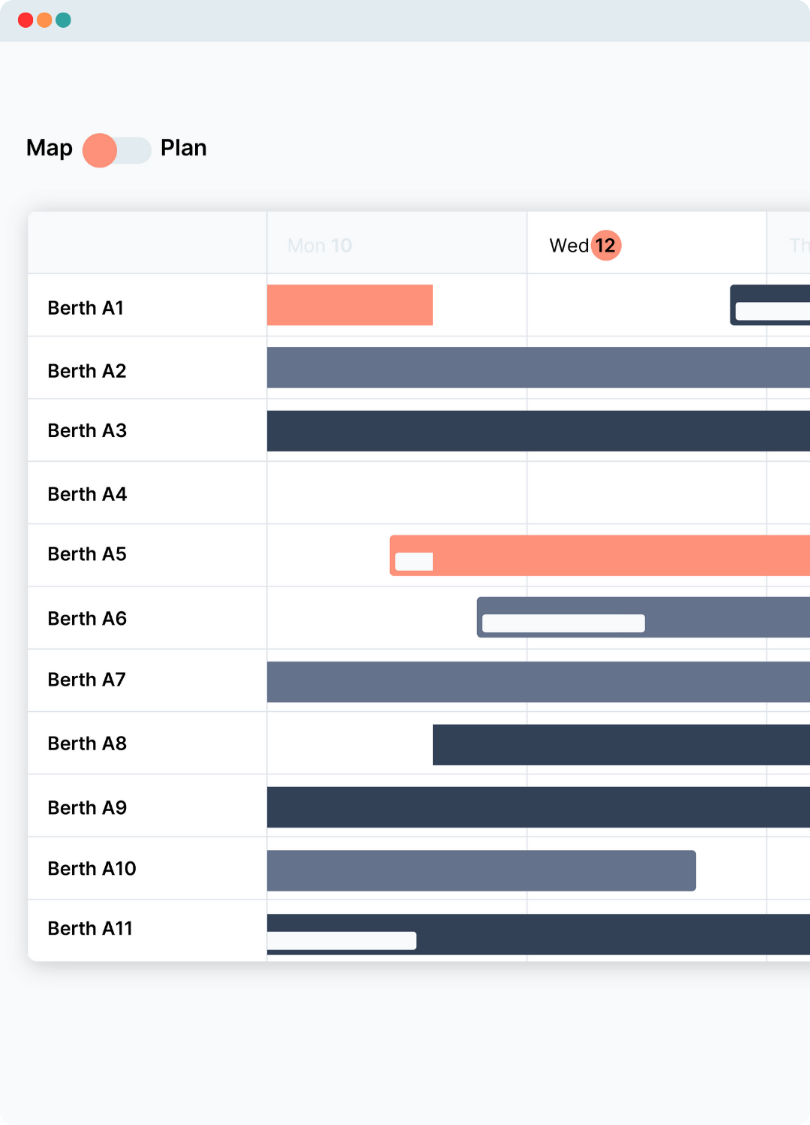810x1125 pixels.
Task: Click the "Map" view label
Action: (49, 148)
